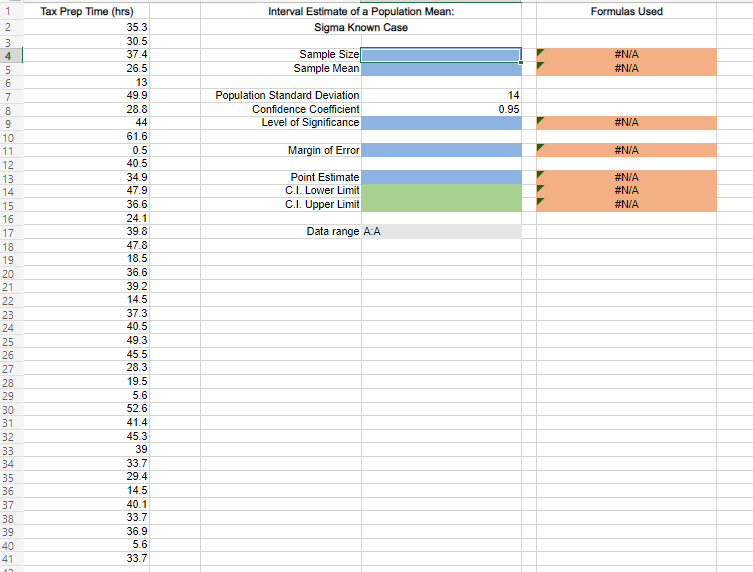The width and height of the screenshot is (753, 572).
Task: Click the Confidence Coefficient label cell
Action: click(281, 110)
